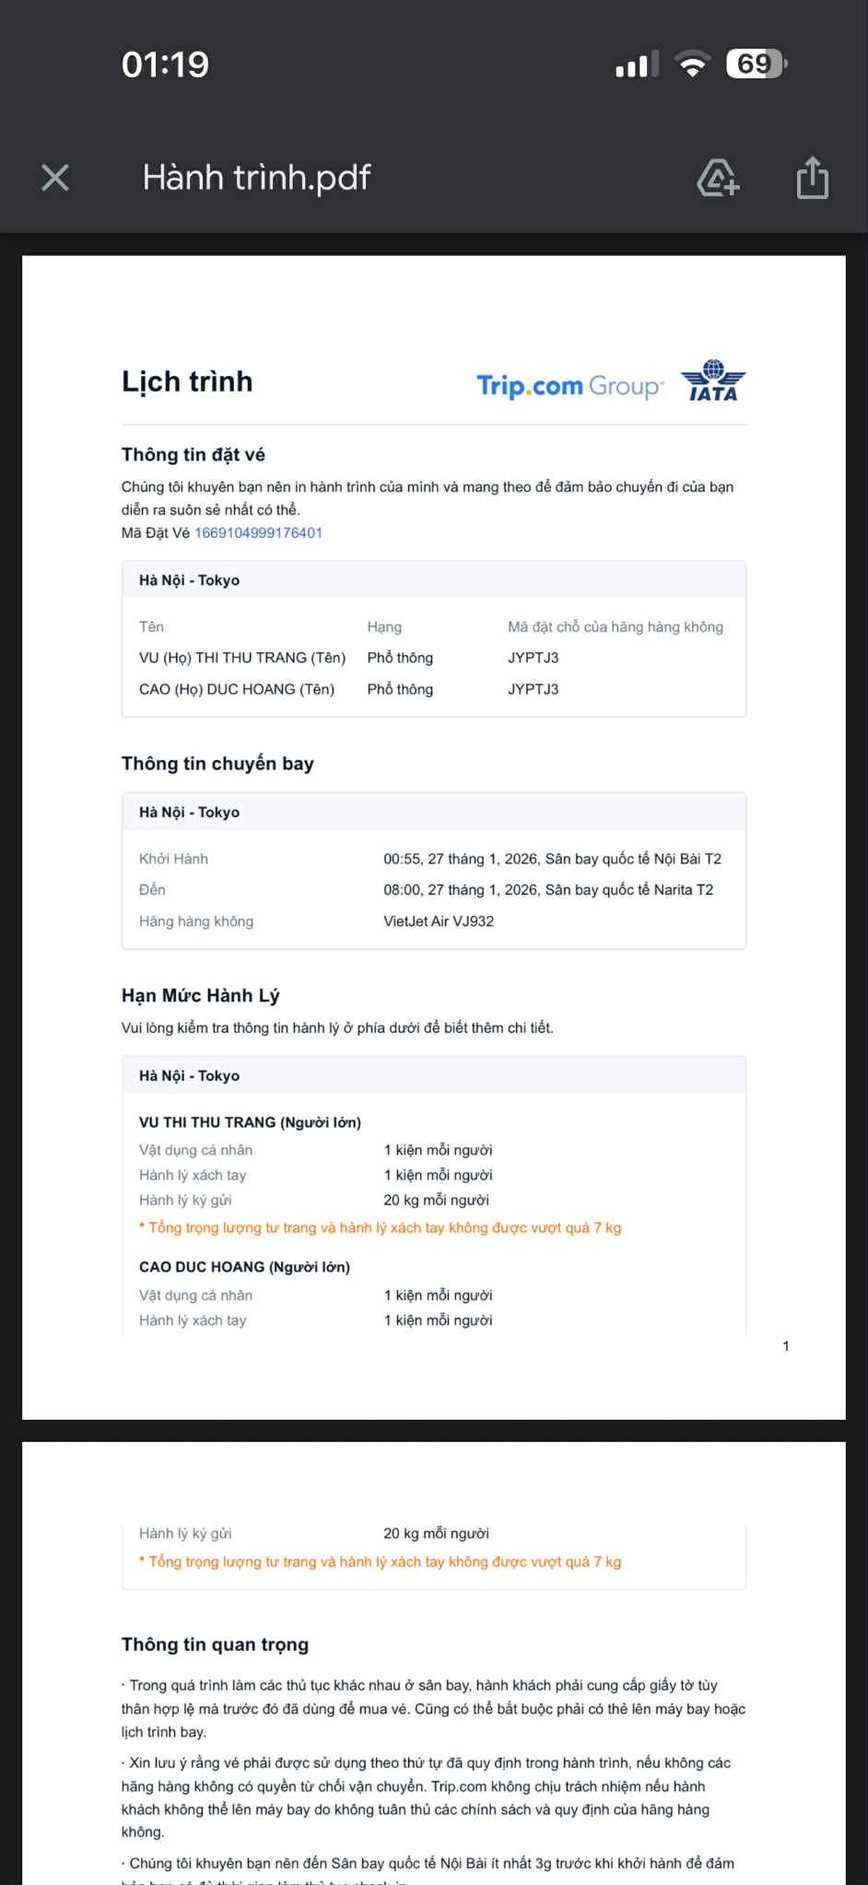Click page number 1 at page bottom
The height and width of the screenshot is (1885, 868).
(786, 1346)
